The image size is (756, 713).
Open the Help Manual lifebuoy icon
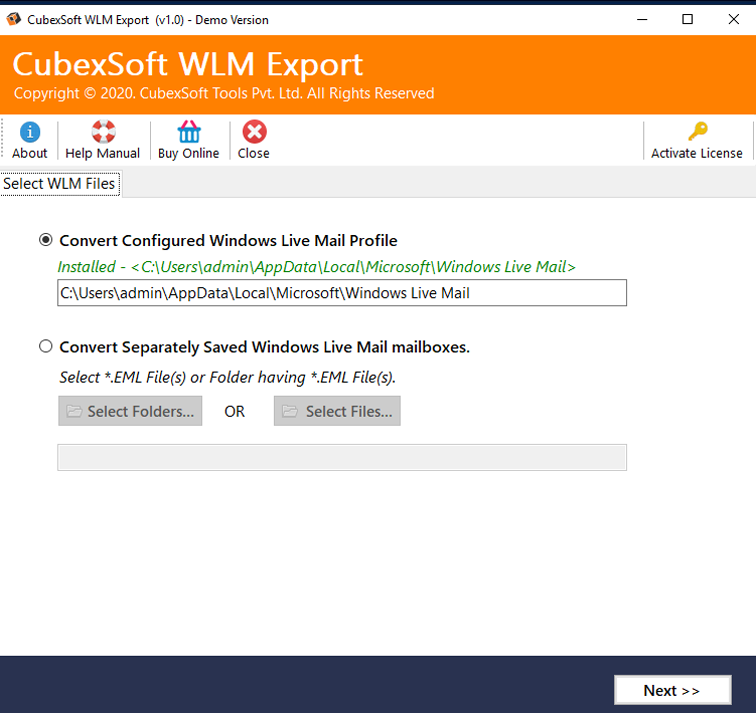tap(103, 132)
